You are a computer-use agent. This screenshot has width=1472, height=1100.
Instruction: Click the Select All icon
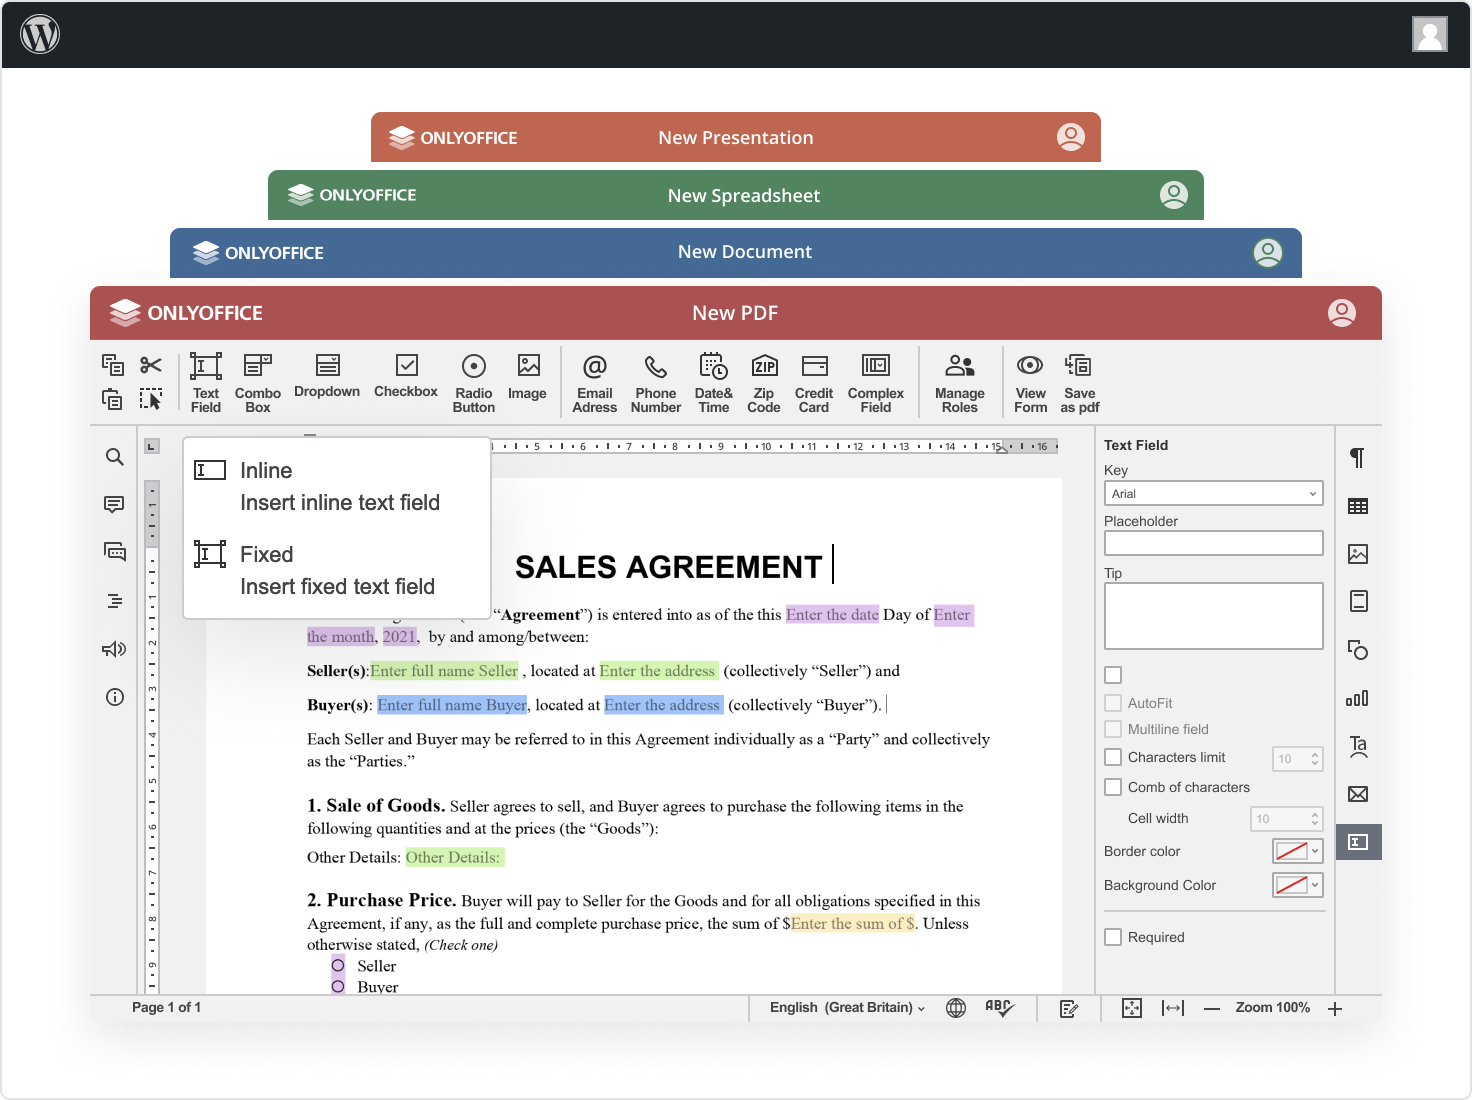point(151,399)
